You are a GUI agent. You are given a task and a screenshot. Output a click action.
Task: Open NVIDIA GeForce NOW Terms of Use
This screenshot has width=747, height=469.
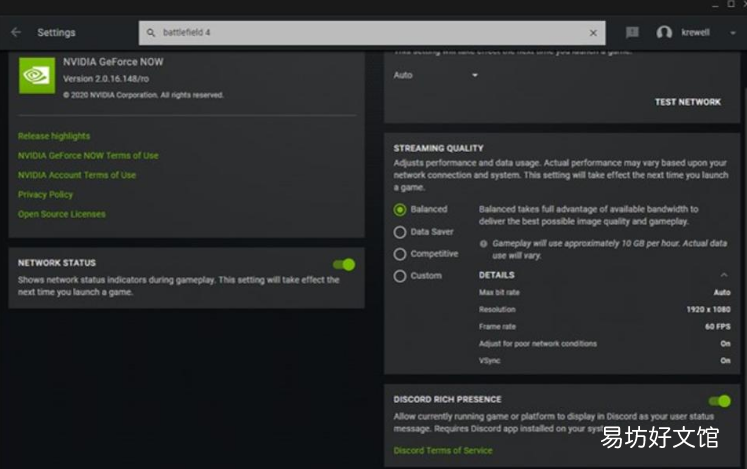88,155
